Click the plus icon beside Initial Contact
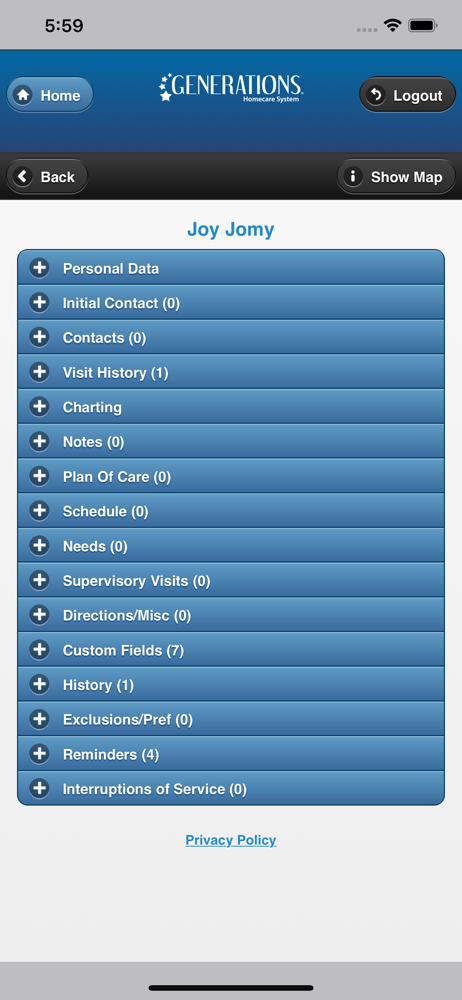Screen dimensions: 462x1000 40,302
